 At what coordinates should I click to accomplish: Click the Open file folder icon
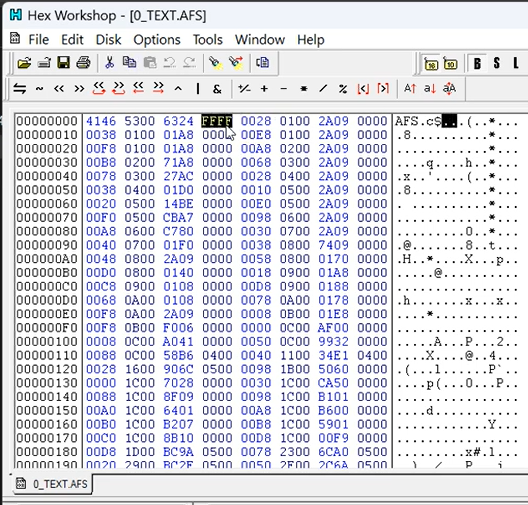pos(24,63)
